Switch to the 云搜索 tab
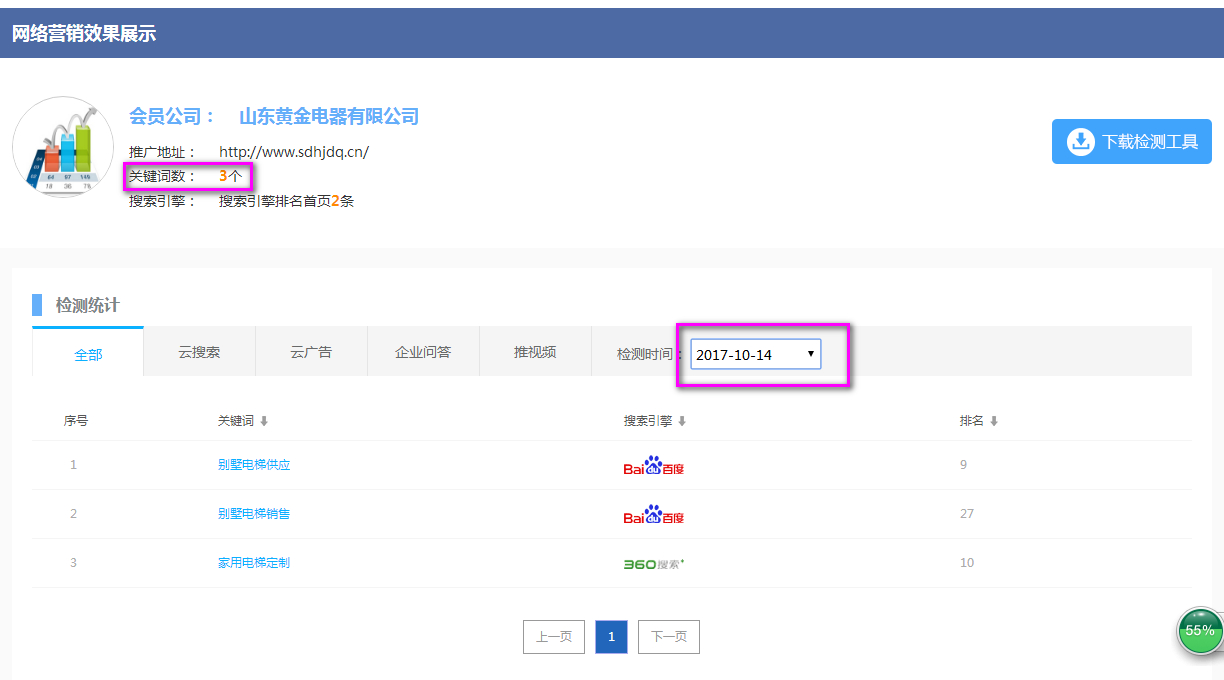Image resolution: width=1224 pixels, height=680 pixels. [x=200, y=352]
